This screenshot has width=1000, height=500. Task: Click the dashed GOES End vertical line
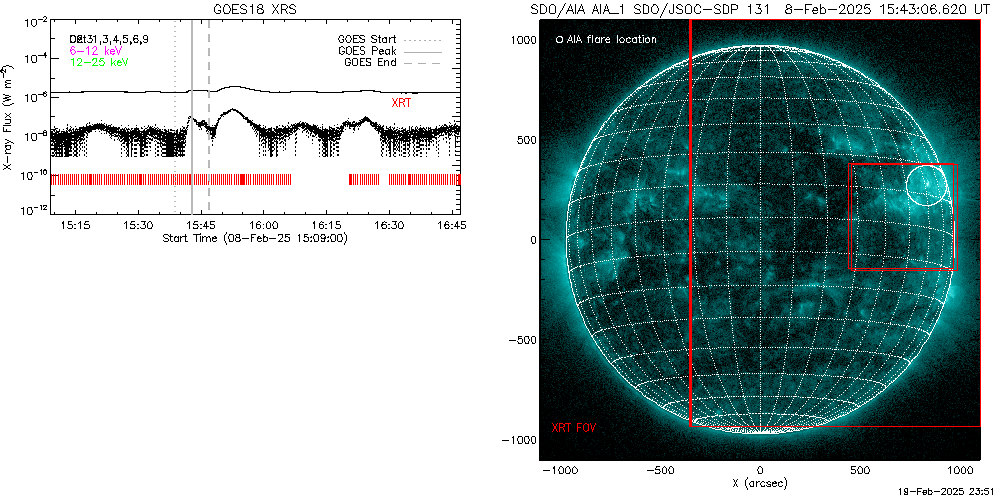(x=209, y=117)
